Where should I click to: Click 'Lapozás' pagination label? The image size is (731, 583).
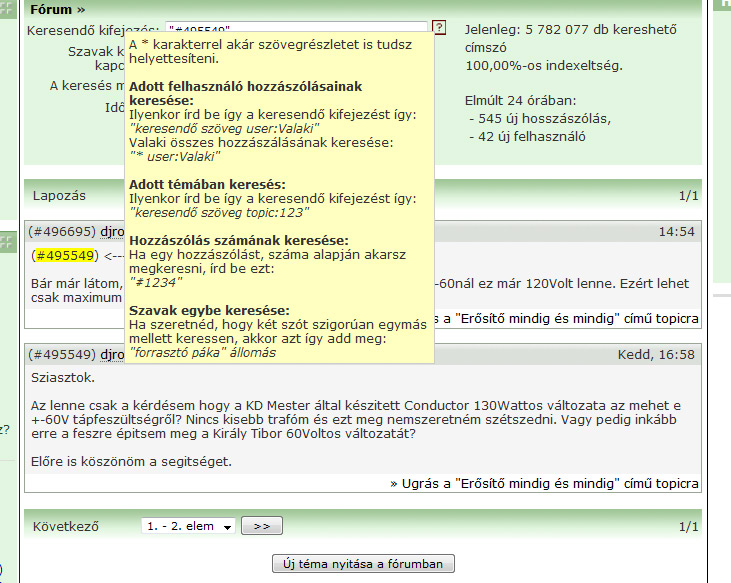(59, 196)
